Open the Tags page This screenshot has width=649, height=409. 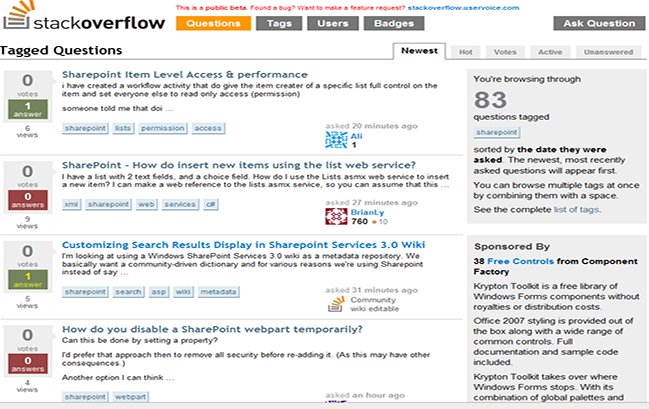click(279, 23)
